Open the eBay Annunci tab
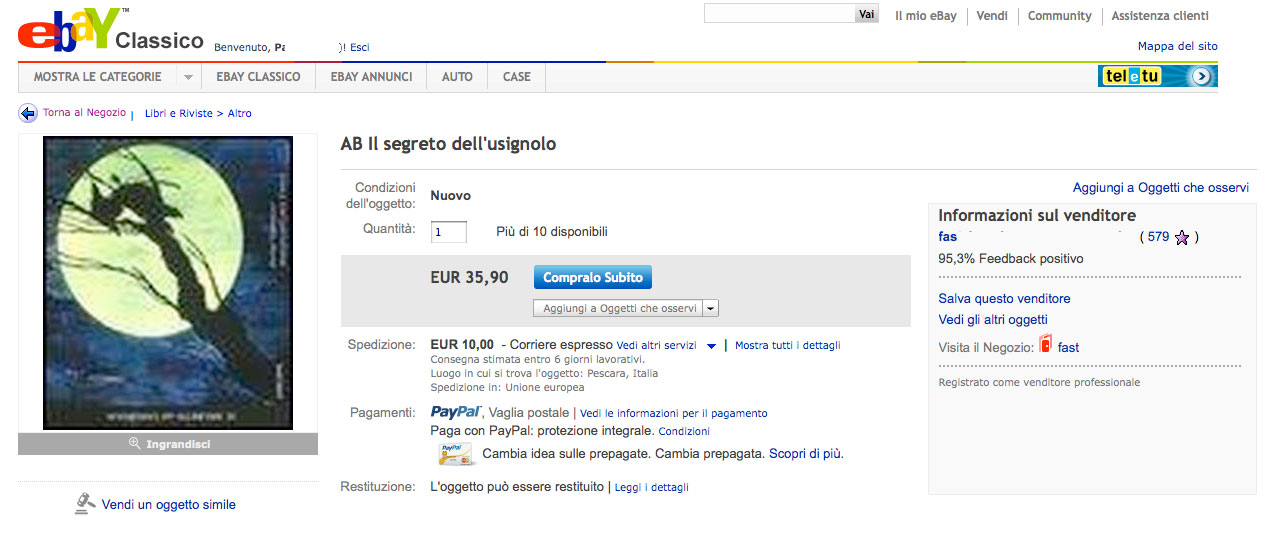Image resolution: width=1269 pixels, height=539 pixels. [x=371, y=77]
